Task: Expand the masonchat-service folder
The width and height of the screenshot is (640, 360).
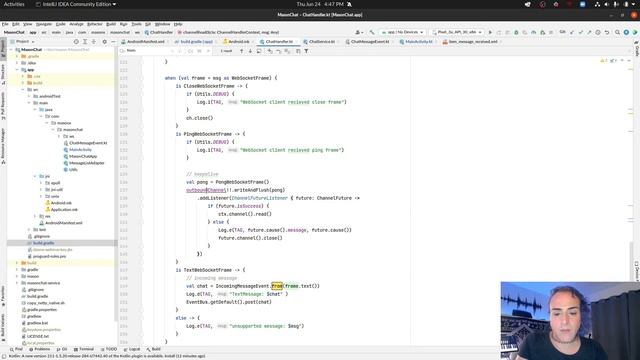Action: click(17, 283)
